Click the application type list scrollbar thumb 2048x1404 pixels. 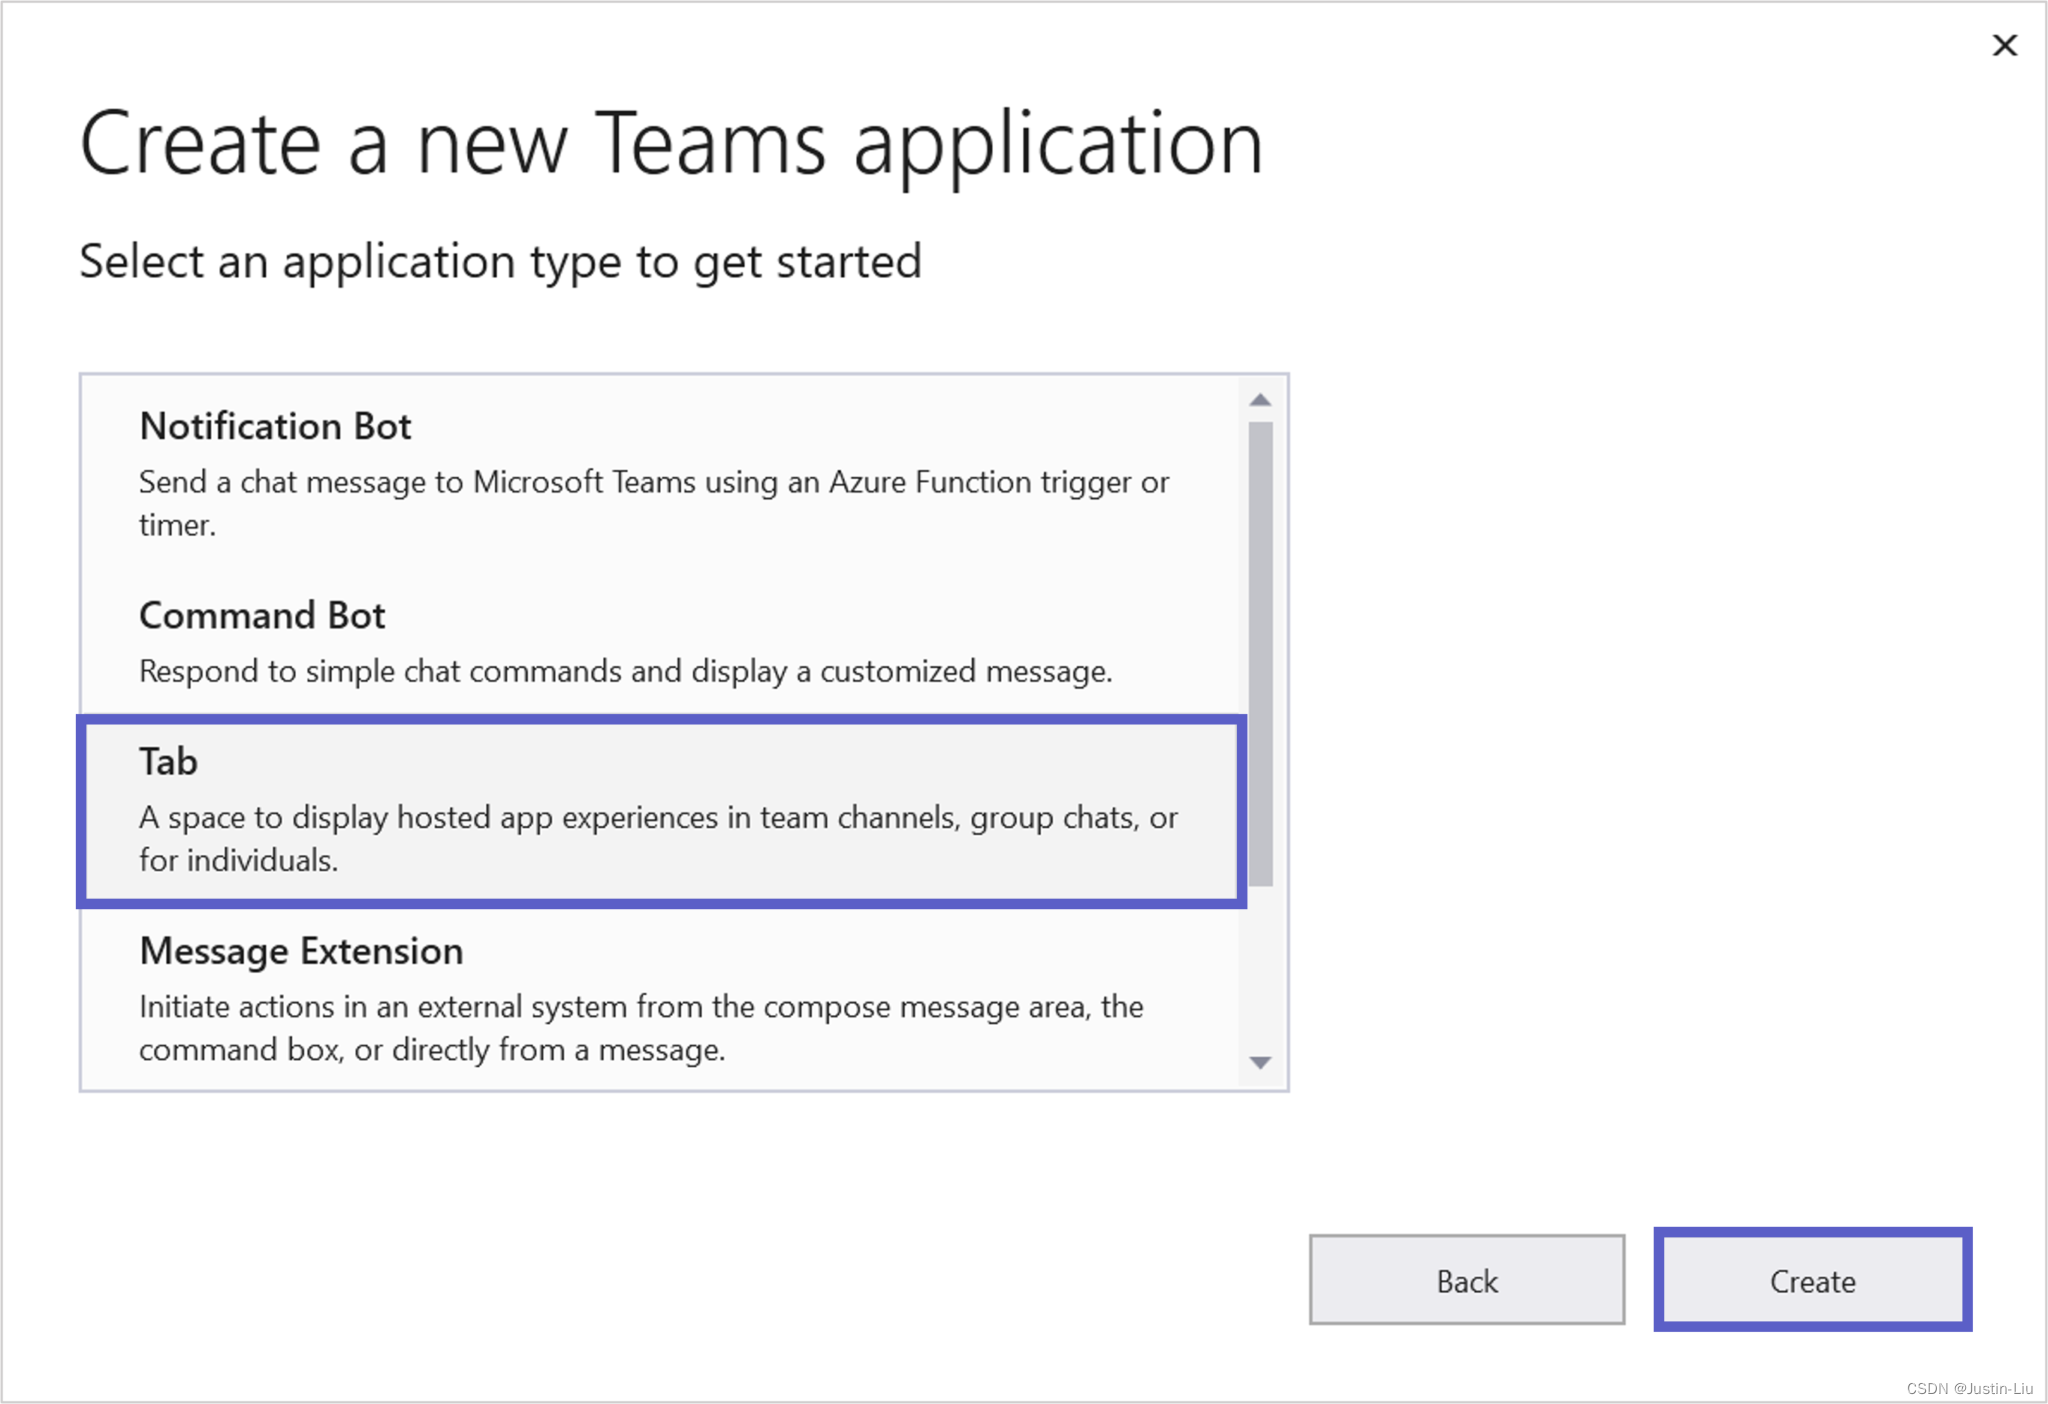click(1261, 653)
